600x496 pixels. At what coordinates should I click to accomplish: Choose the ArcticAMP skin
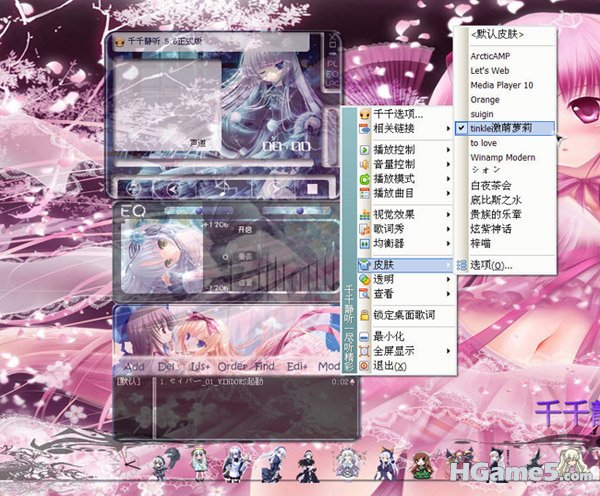click(x=490, y=56)
